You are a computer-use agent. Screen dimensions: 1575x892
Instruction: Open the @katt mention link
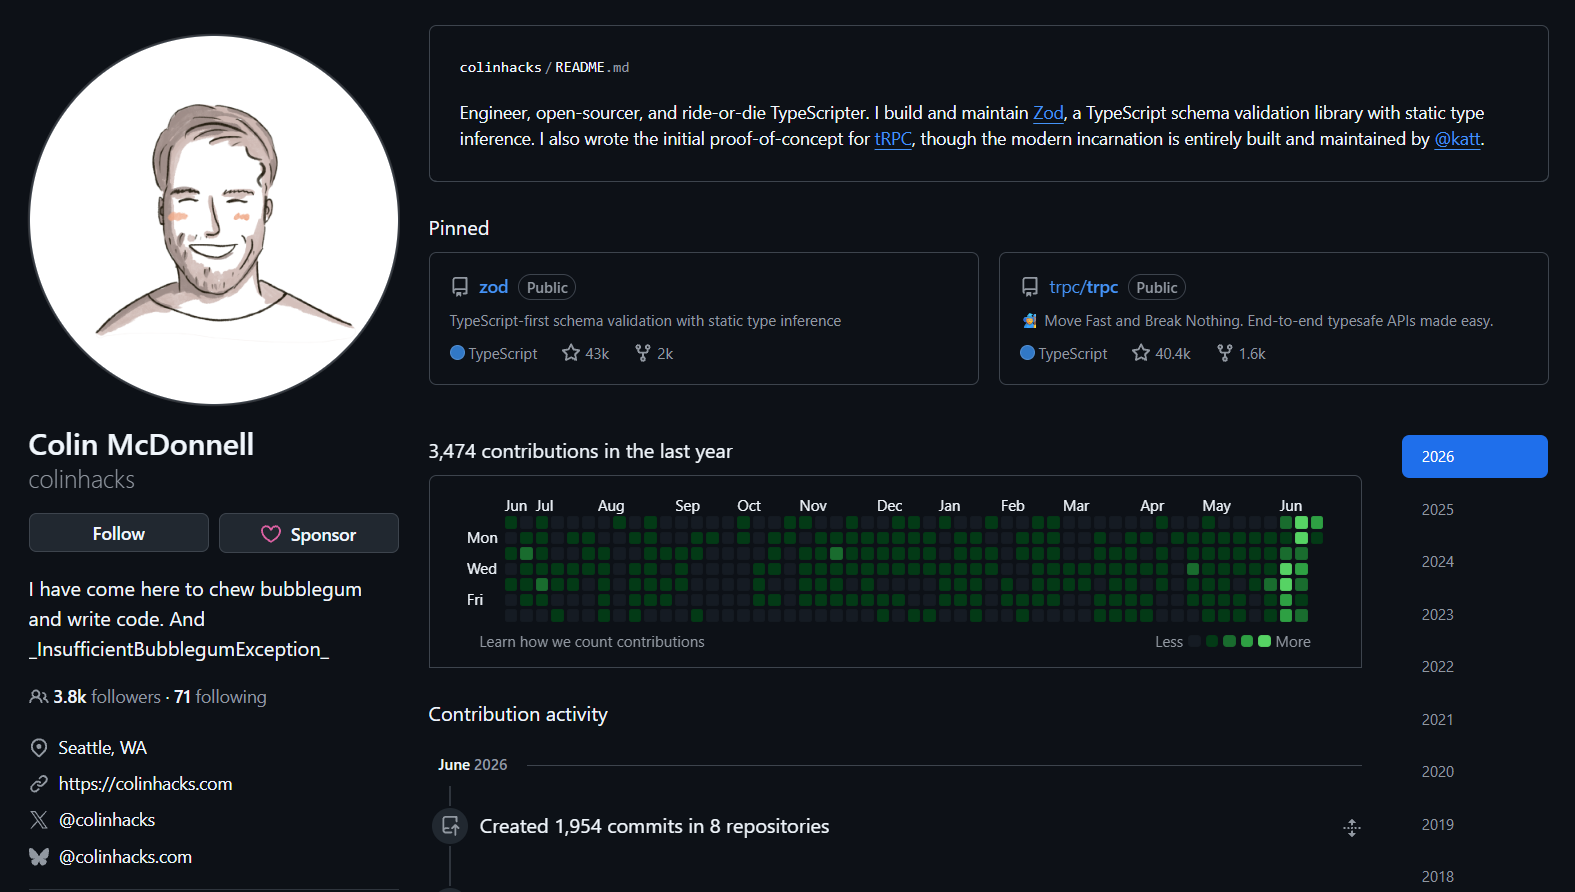1457,139
